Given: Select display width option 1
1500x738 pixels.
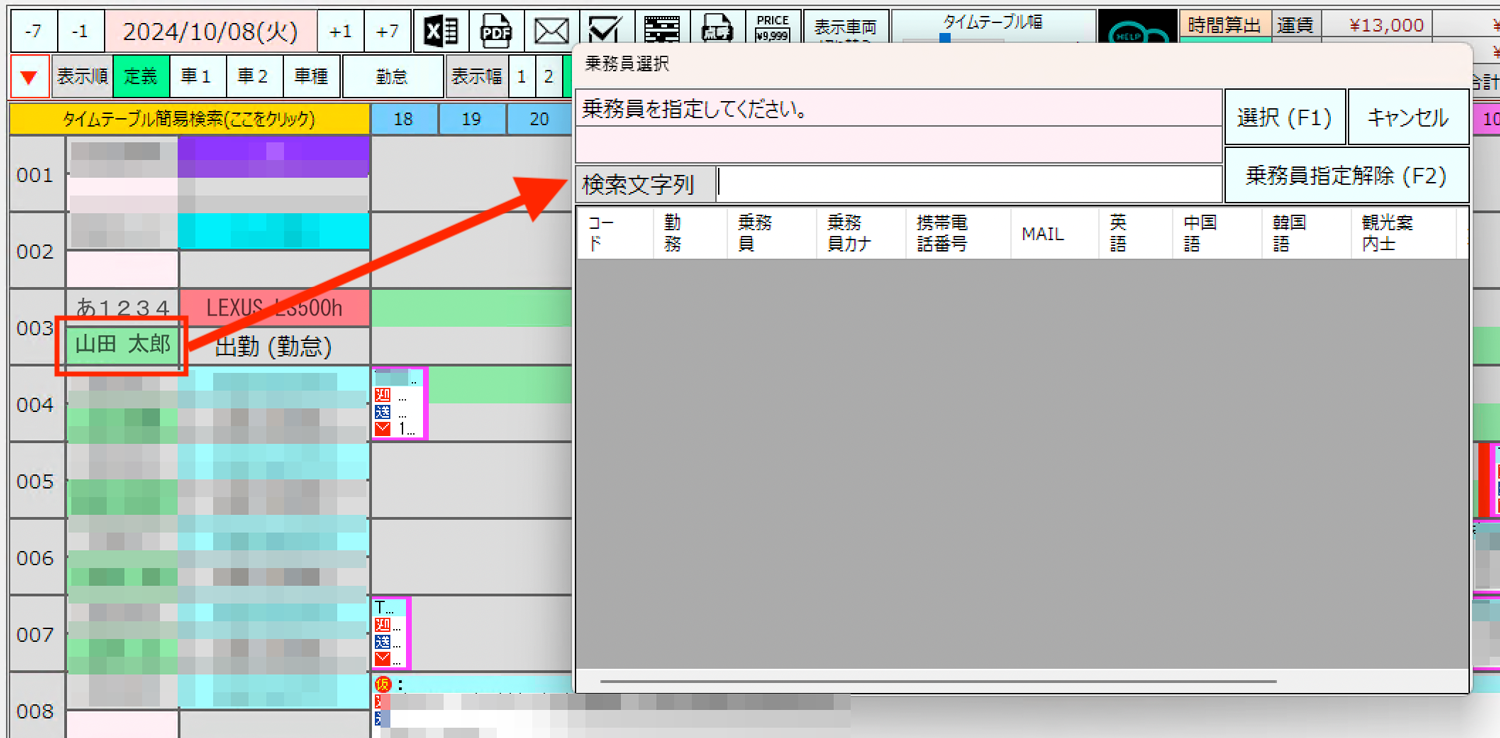Looking at the screenshot, I should click(x=522, y=75).
